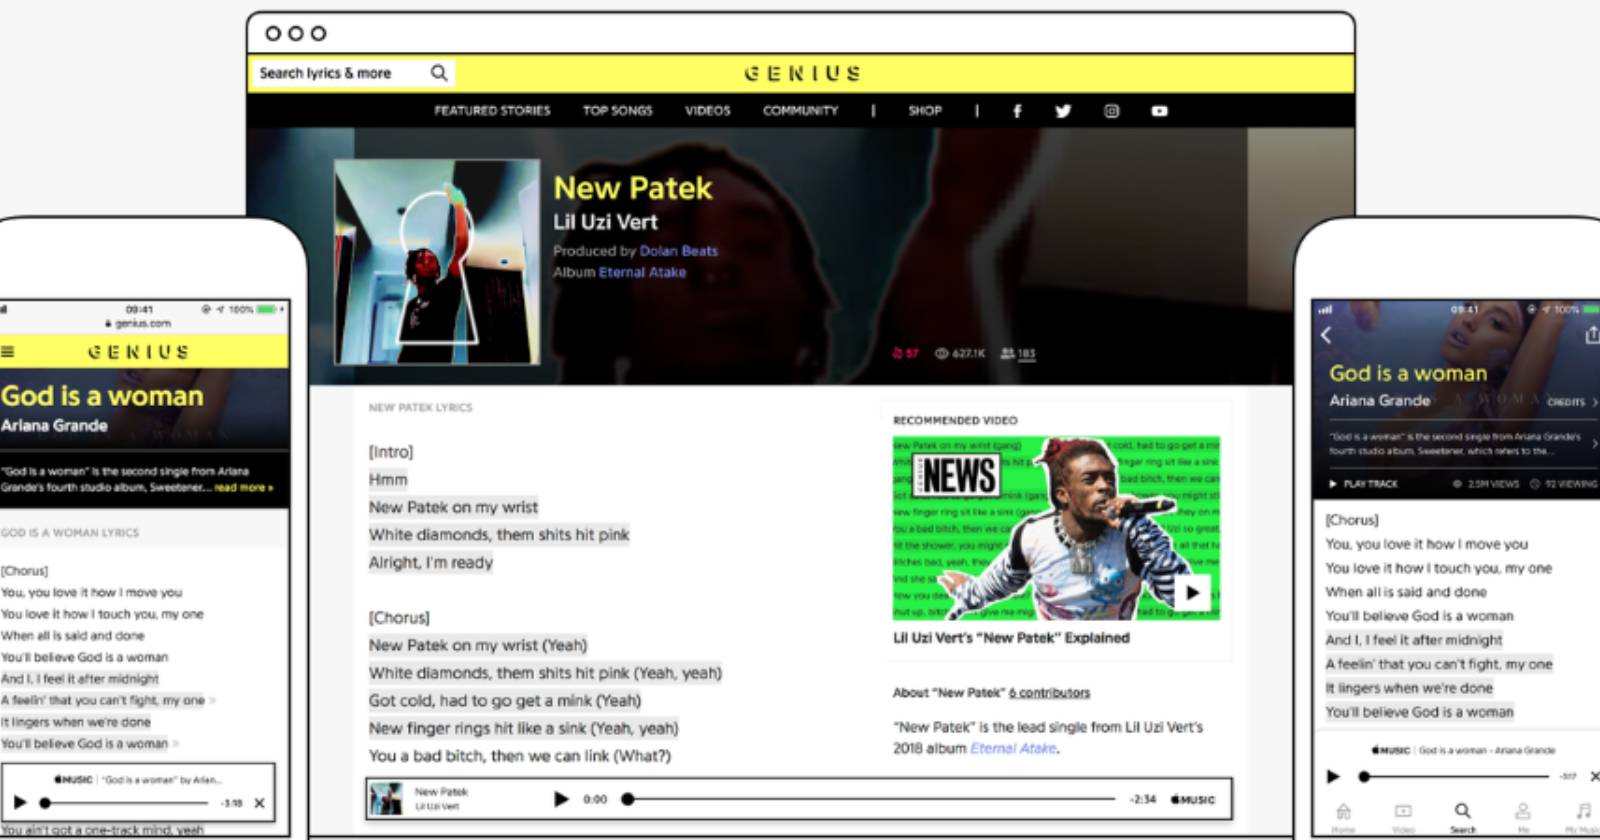Viewport: 1600px width, 840px height.
Task: Open hamburger menu on left phone
Action: coord(7,352)
